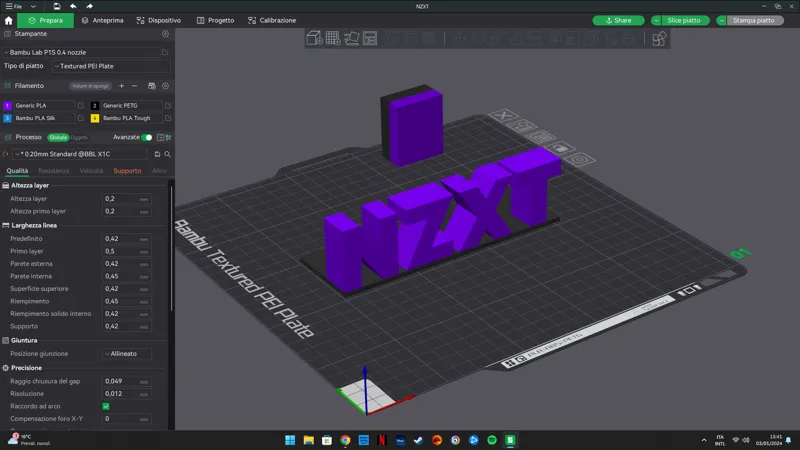Remove a filament with the minus icon
The height and width of the screenshot is (450, 800).
135,86
